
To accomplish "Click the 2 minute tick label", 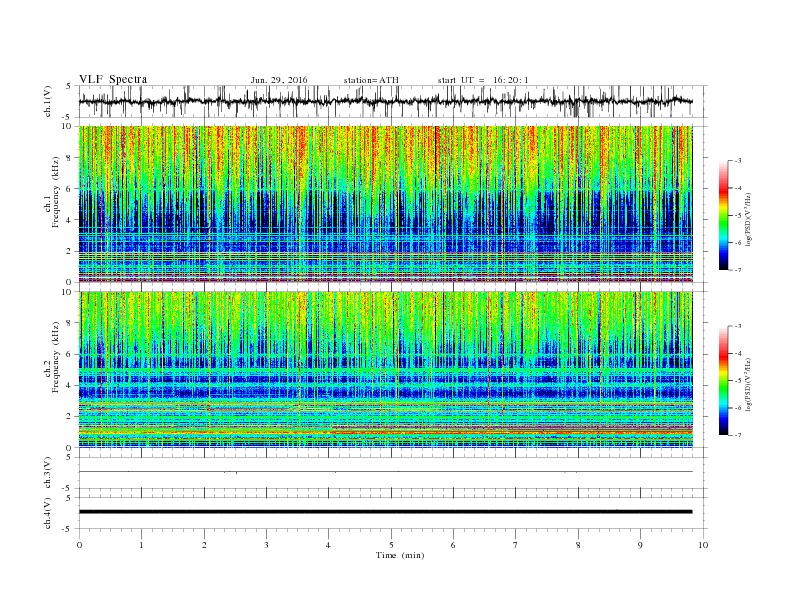I will click(204, 545).
